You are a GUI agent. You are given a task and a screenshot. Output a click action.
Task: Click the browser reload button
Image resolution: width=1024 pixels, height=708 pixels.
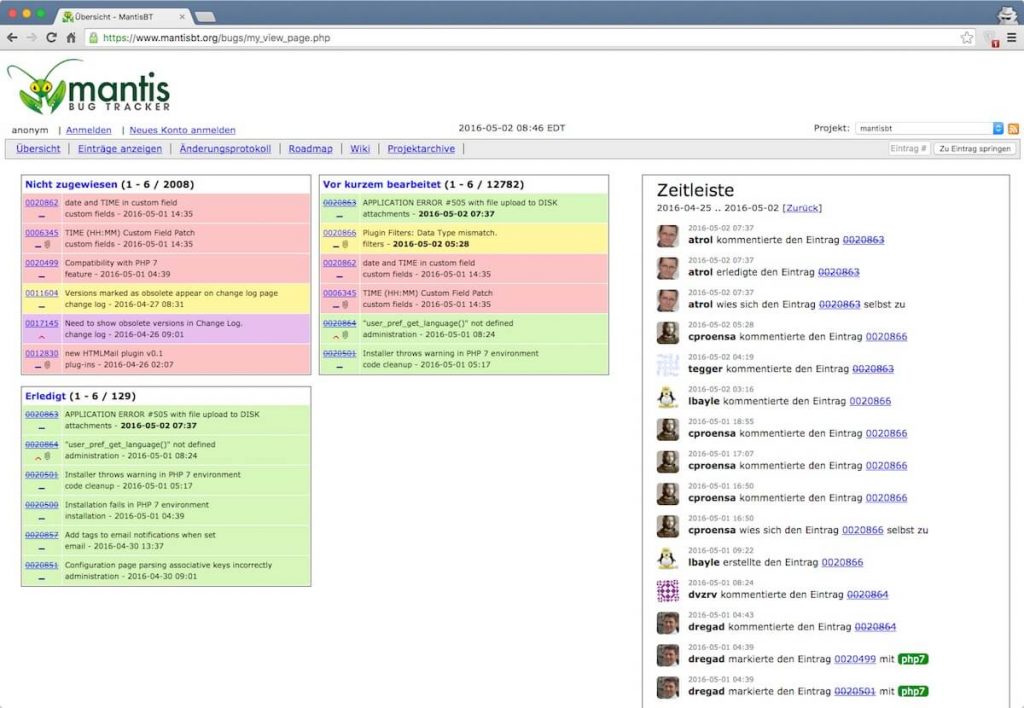(51, 38)
